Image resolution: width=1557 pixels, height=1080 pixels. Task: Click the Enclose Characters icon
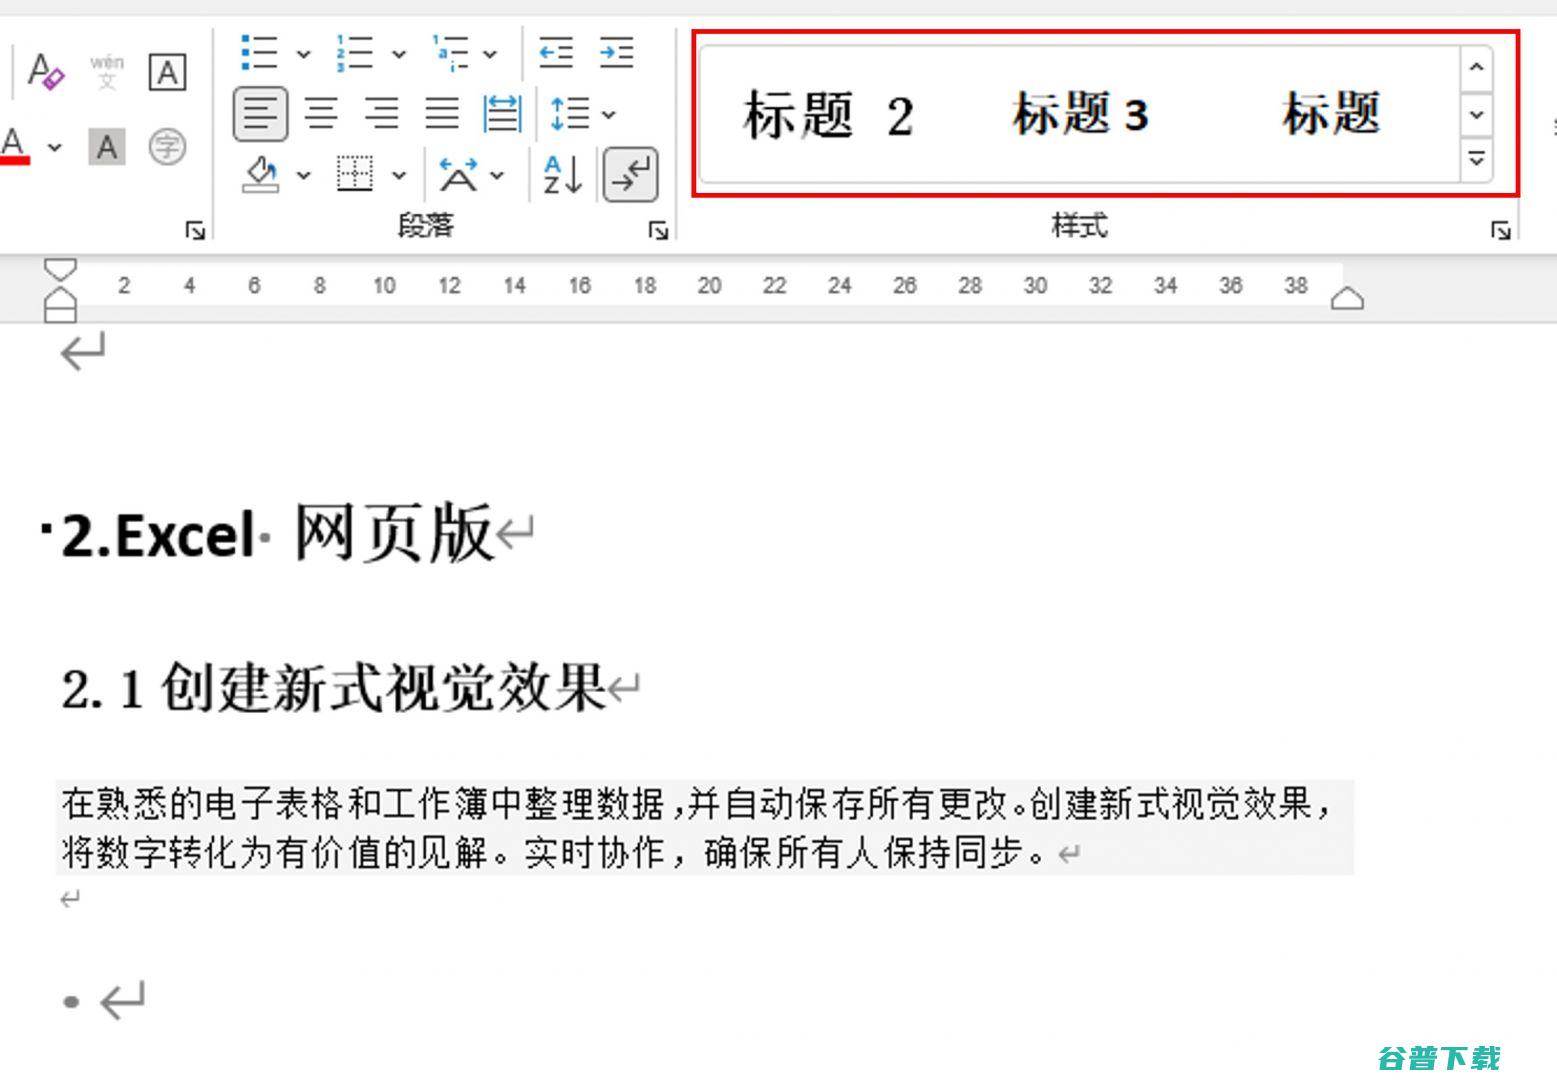pos(167,147)
